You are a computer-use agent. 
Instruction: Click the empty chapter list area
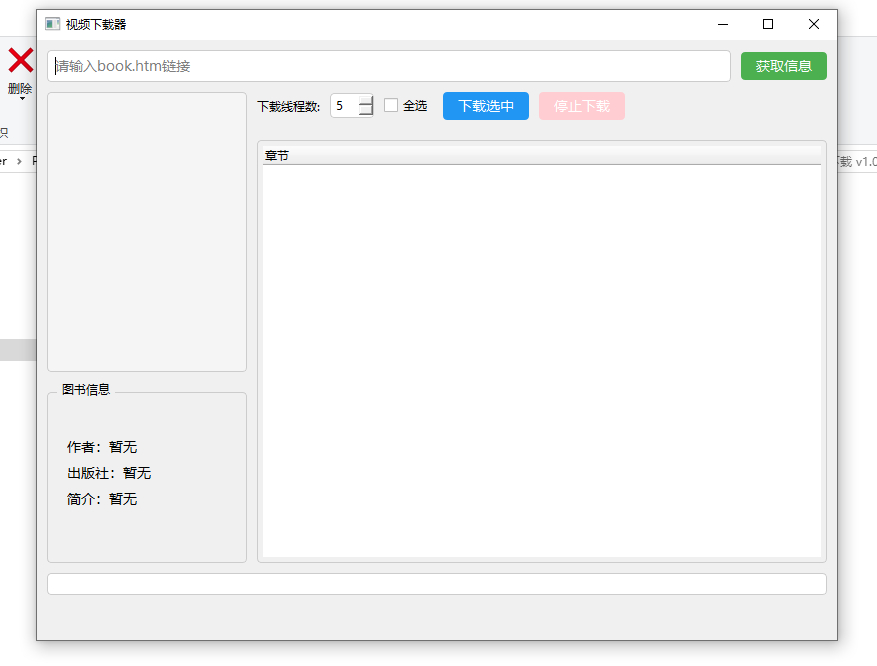[541, 361]
